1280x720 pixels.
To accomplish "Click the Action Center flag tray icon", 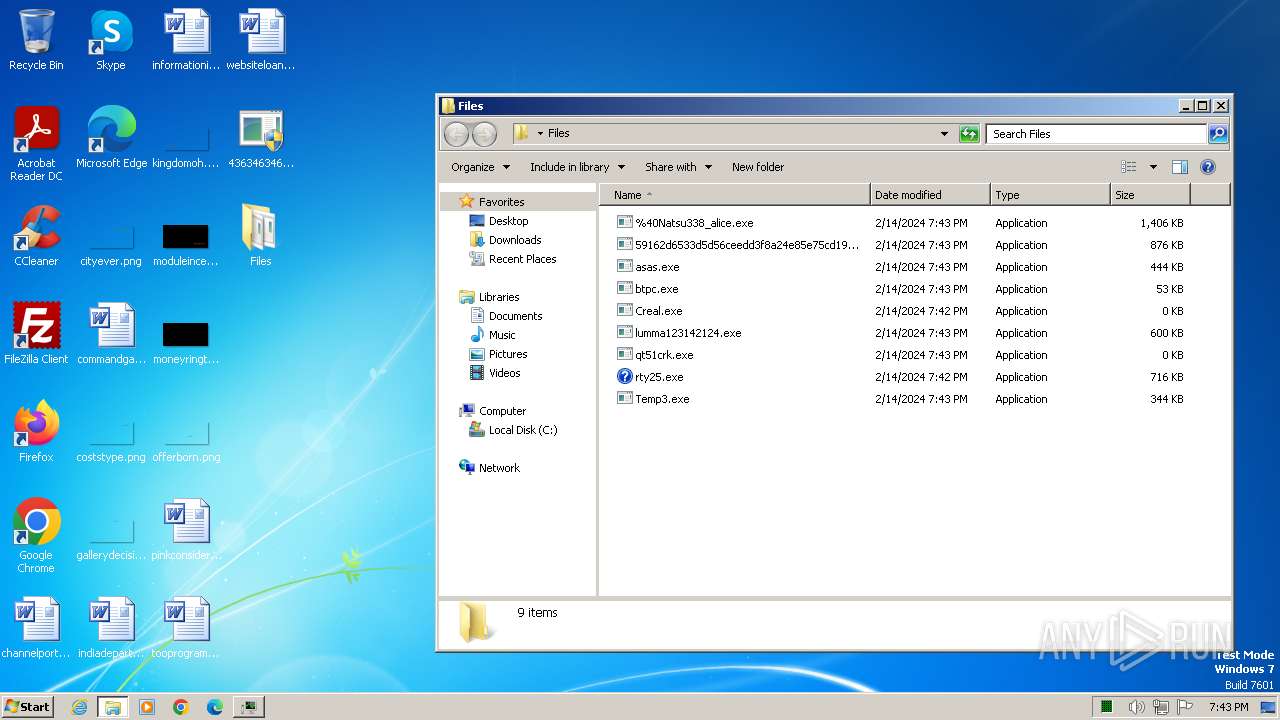I will [1183, 707].
